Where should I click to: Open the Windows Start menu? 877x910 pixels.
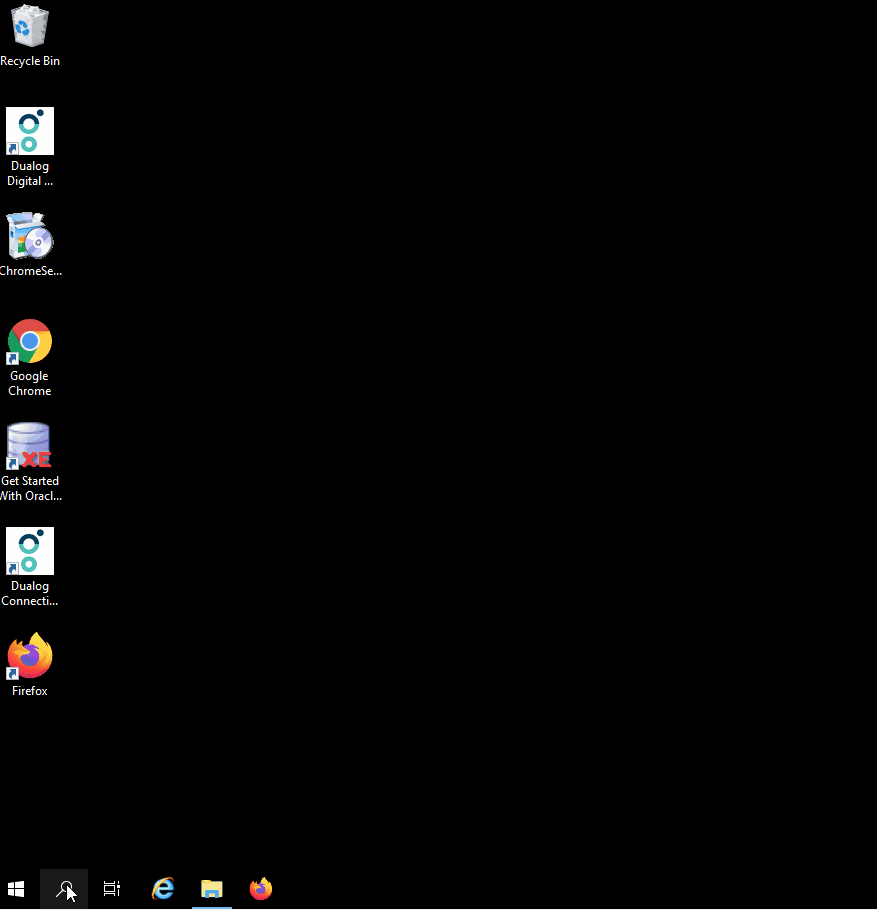click(16, 889)
